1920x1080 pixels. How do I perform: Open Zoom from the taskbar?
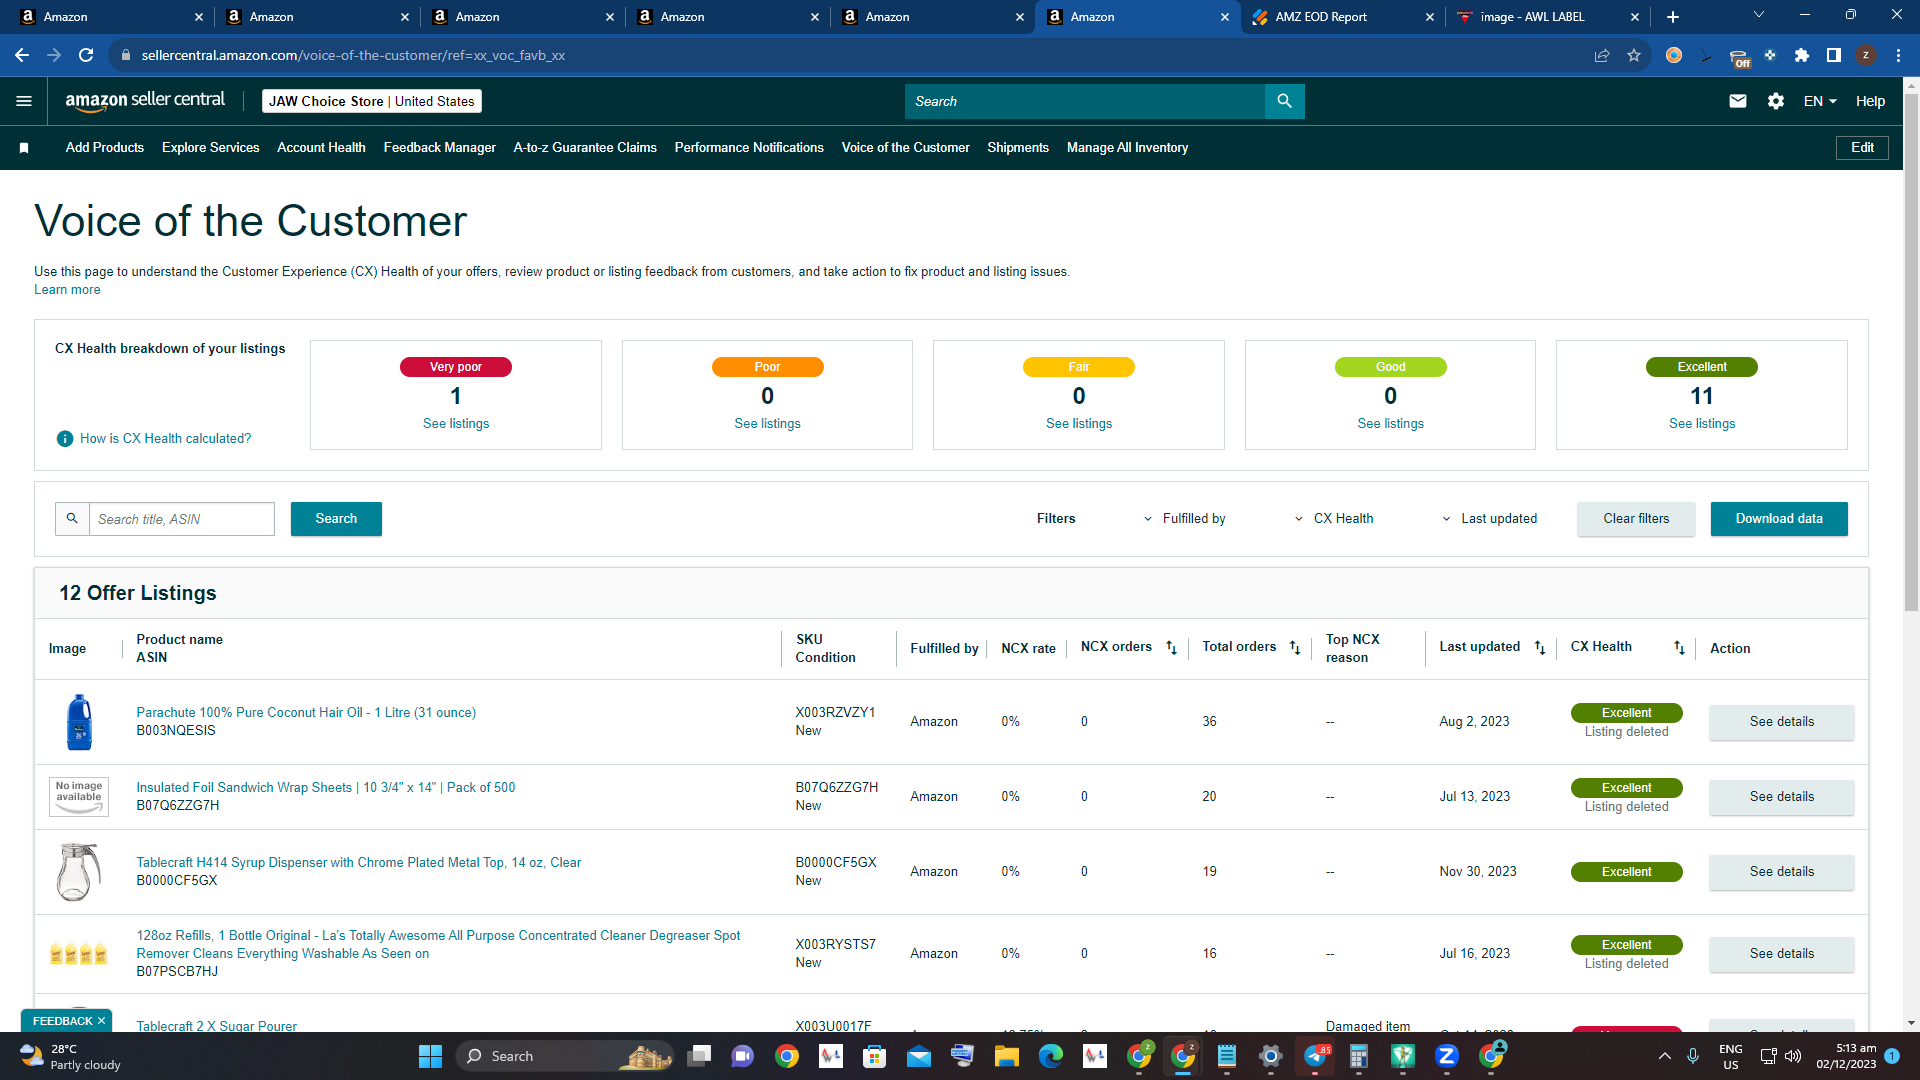pos(1447,1056)
